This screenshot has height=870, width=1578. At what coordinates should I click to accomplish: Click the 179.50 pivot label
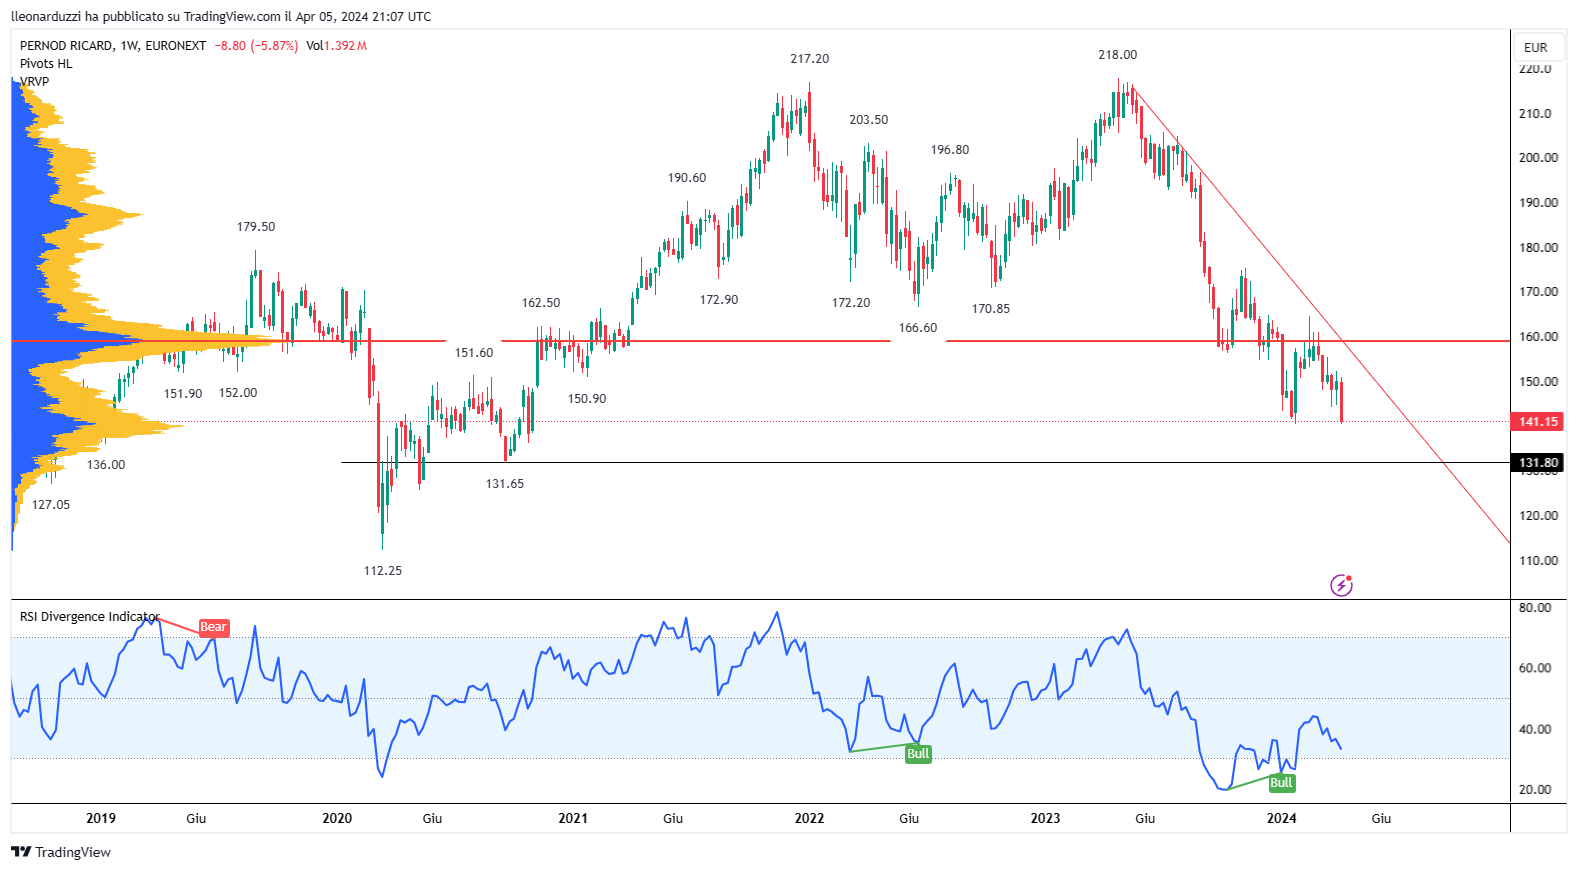point(255,227)
